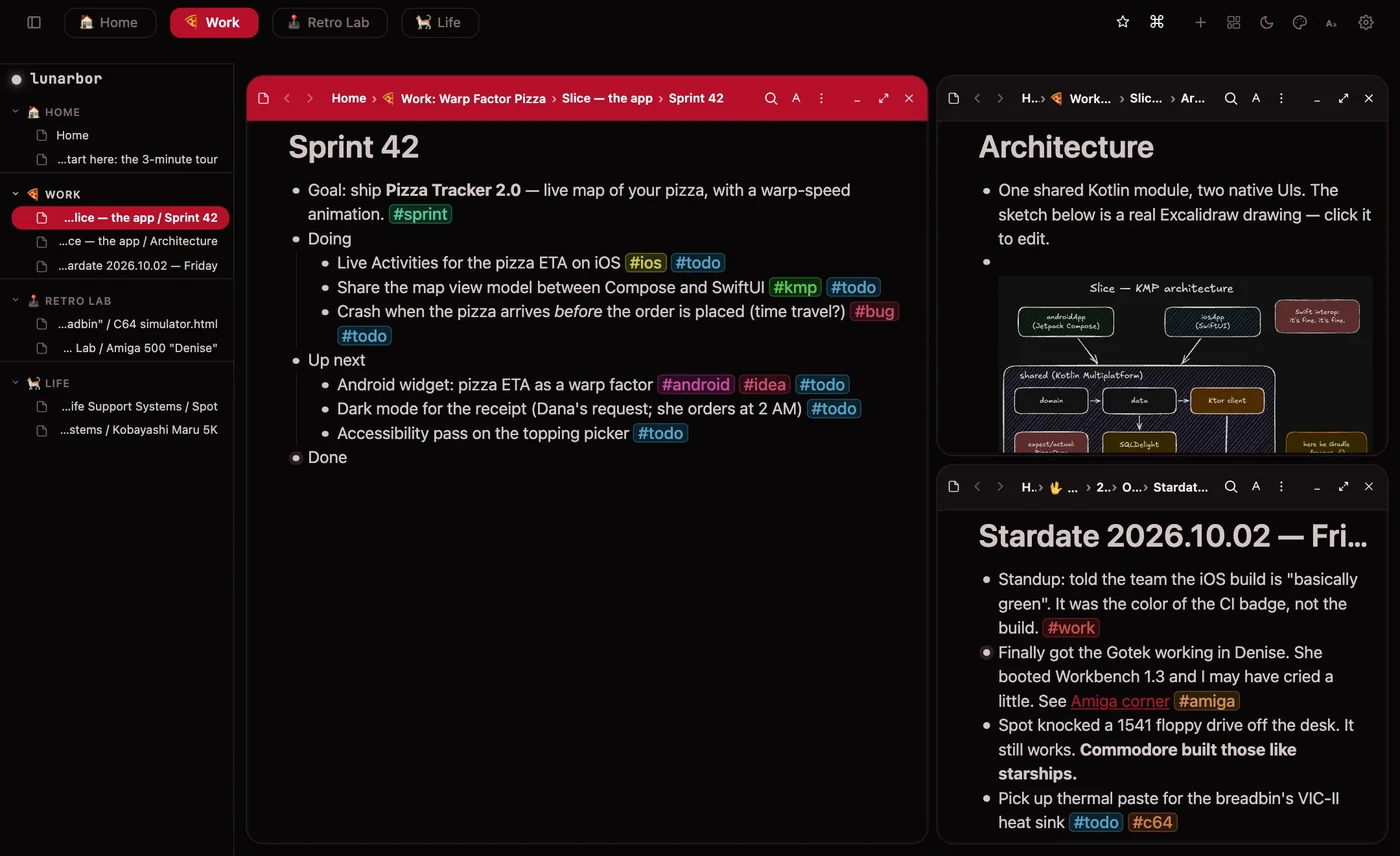Expand the collapsed Done bullet
Image resolution: width=1400 pixels, height=856 pixels.
tap(296, 457)
